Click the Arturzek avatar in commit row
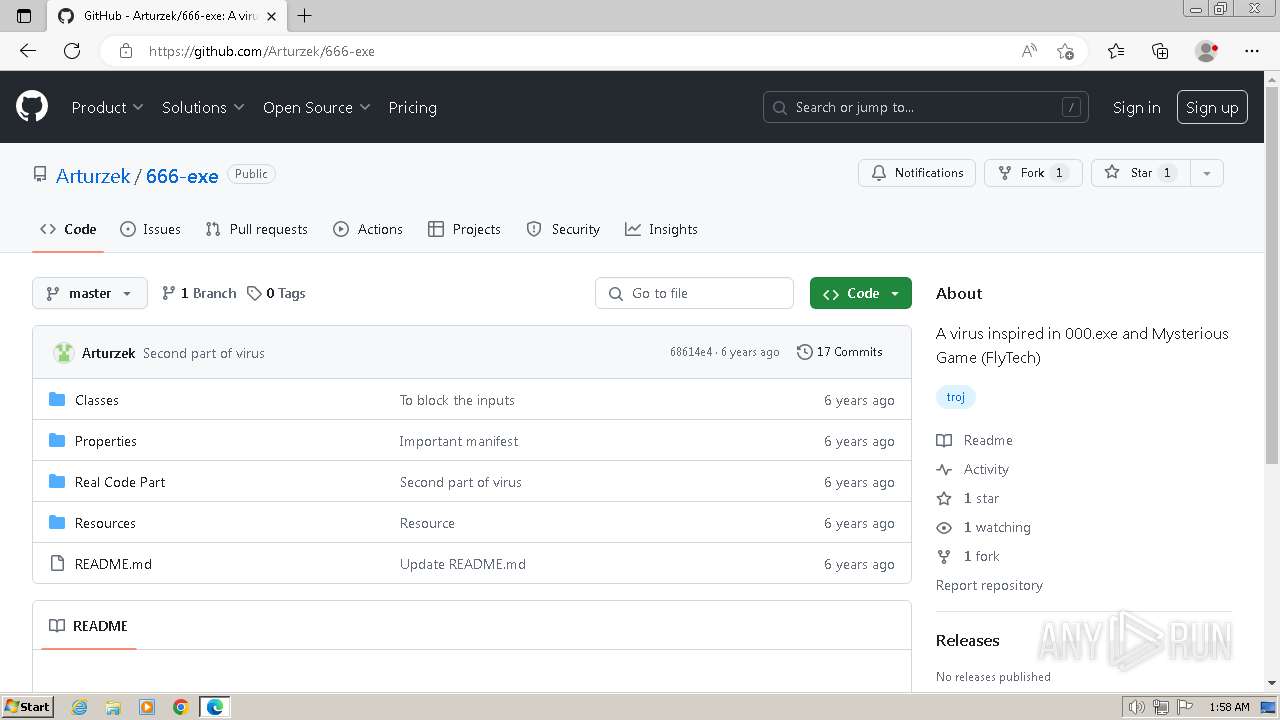 point(64,352)
